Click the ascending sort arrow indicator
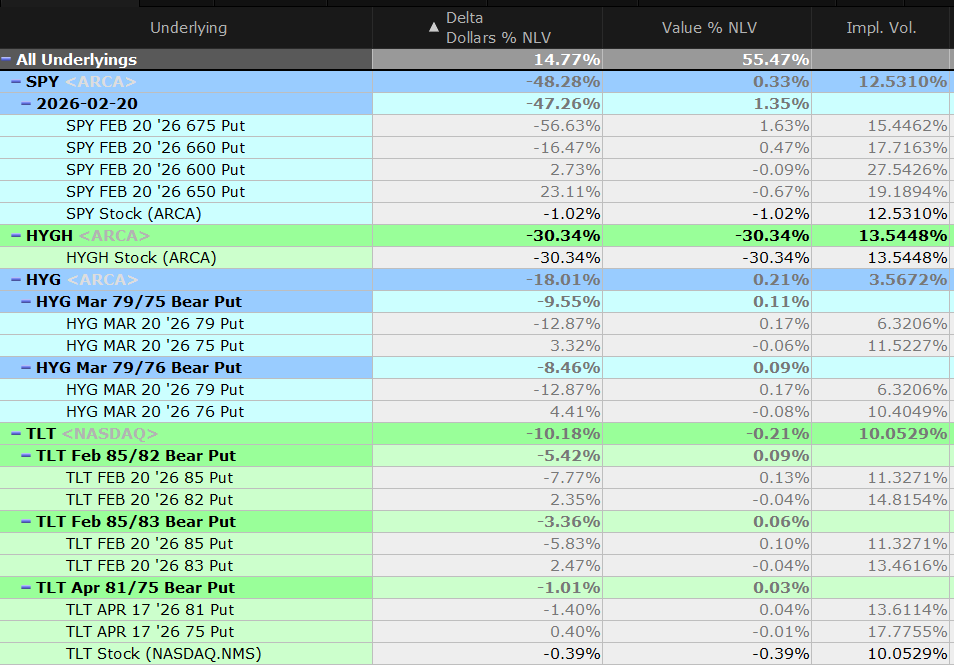Screen dimensions: 954x665 pos(433,27)
